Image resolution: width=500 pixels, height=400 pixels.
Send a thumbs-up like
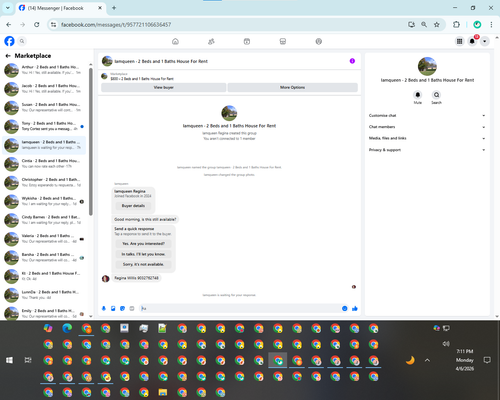[355, 309]
